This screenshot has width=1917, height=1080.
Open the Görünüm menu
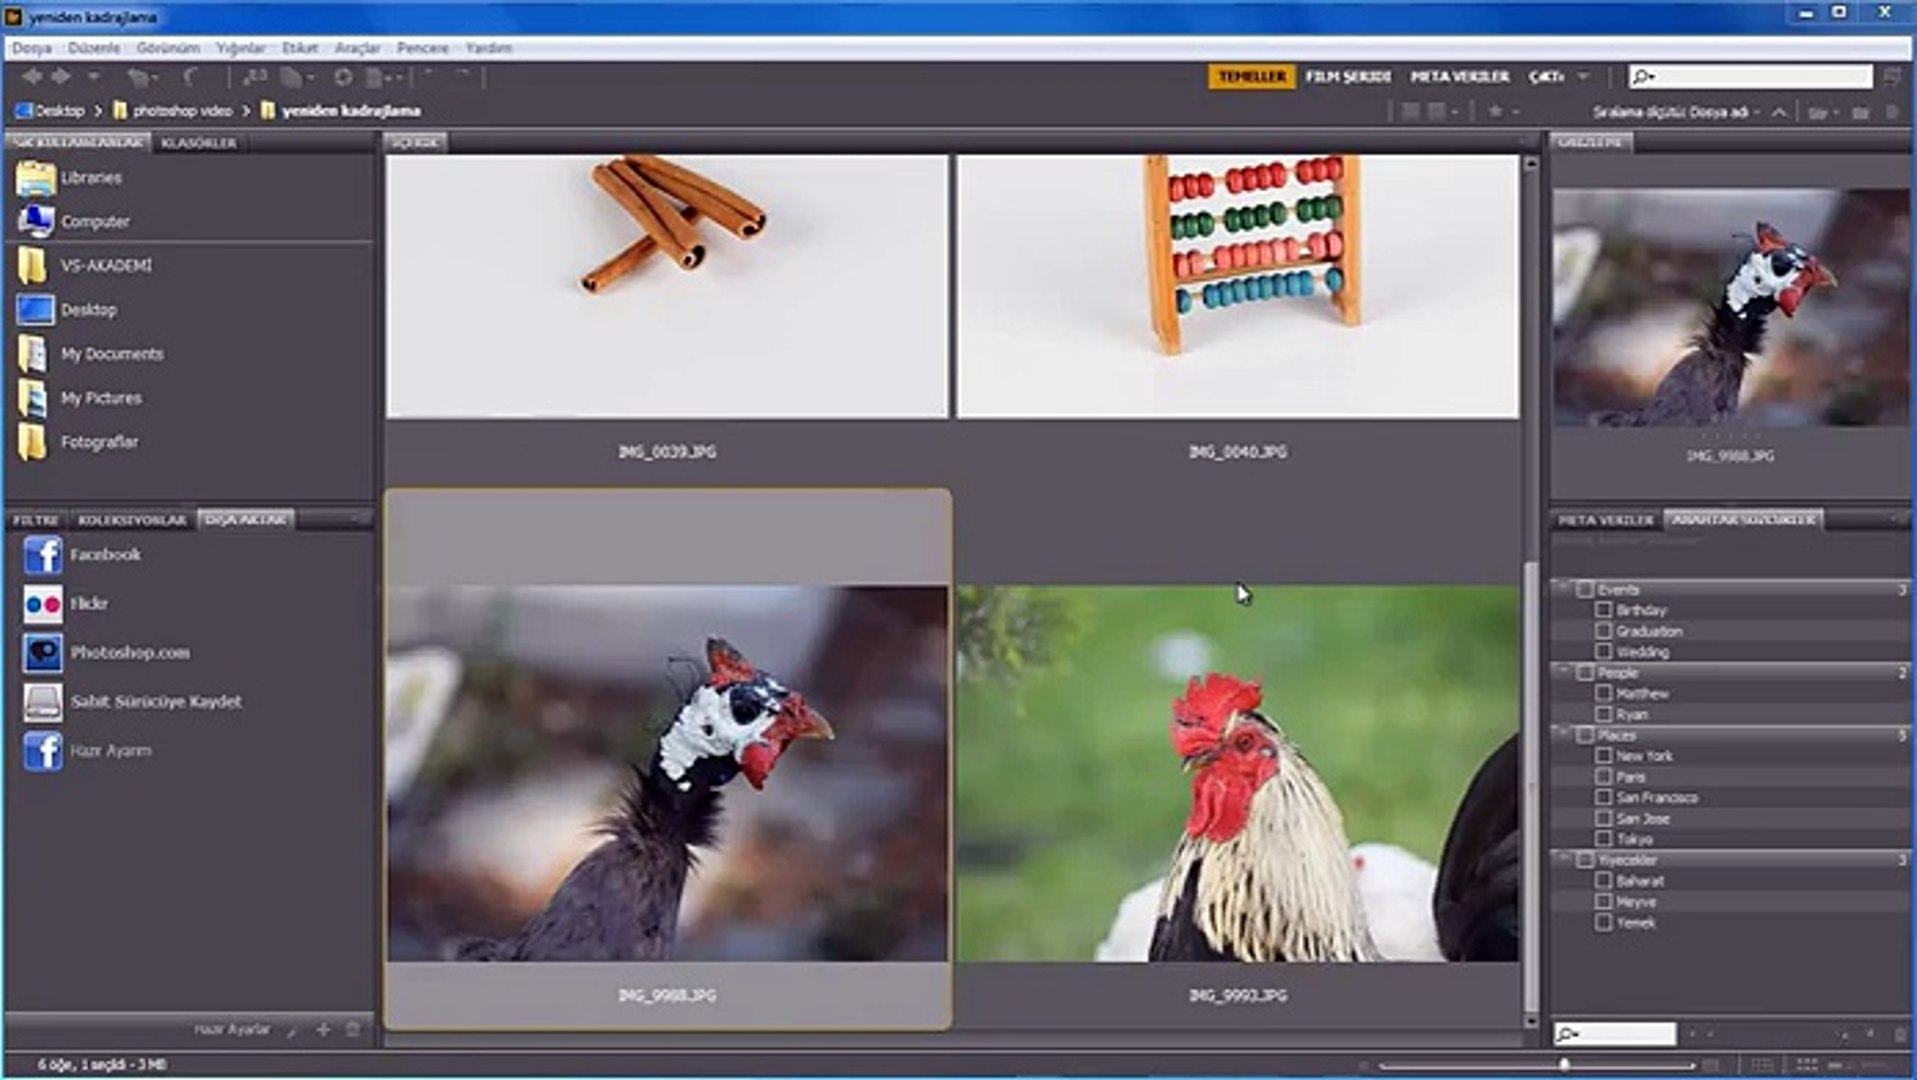tap(168, 48)
